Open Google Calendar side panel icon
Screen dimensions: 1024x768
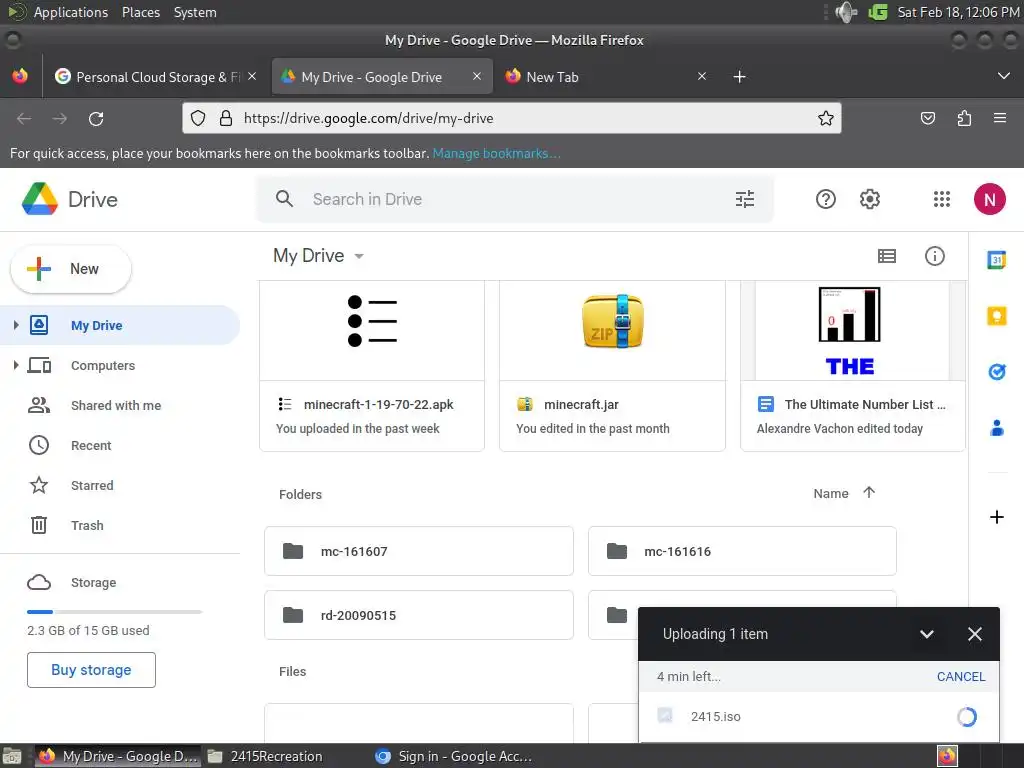[x=997, y=260]
